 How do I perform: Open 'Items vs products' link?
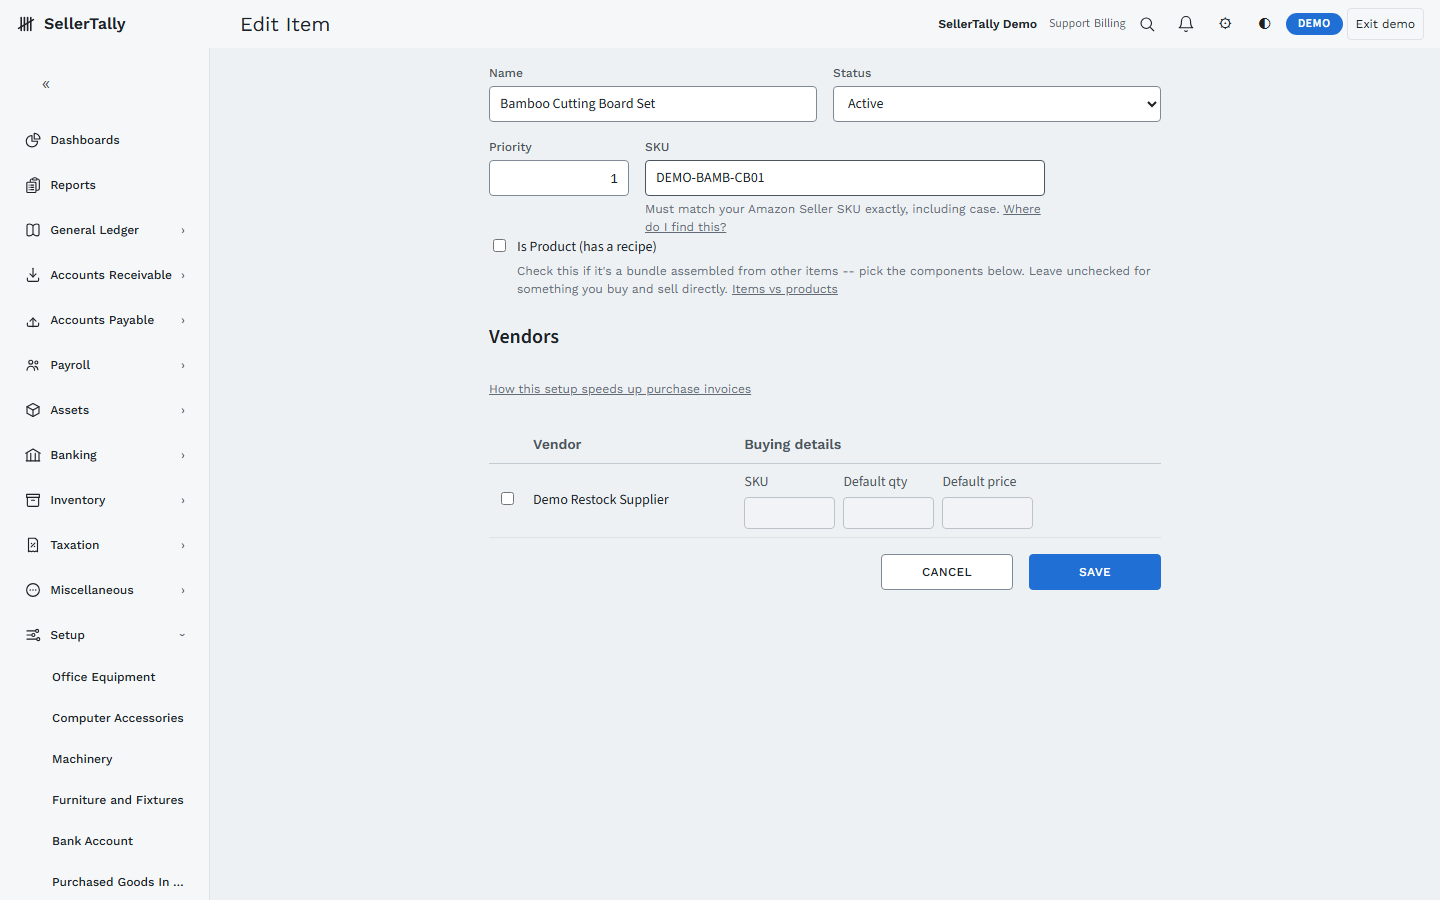tap(785, 289)
